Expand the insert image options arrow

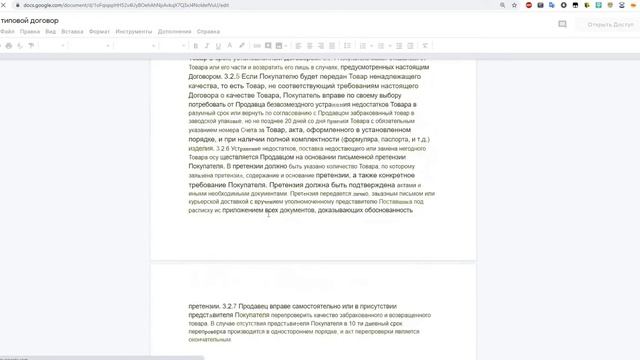tap(286, 46)
